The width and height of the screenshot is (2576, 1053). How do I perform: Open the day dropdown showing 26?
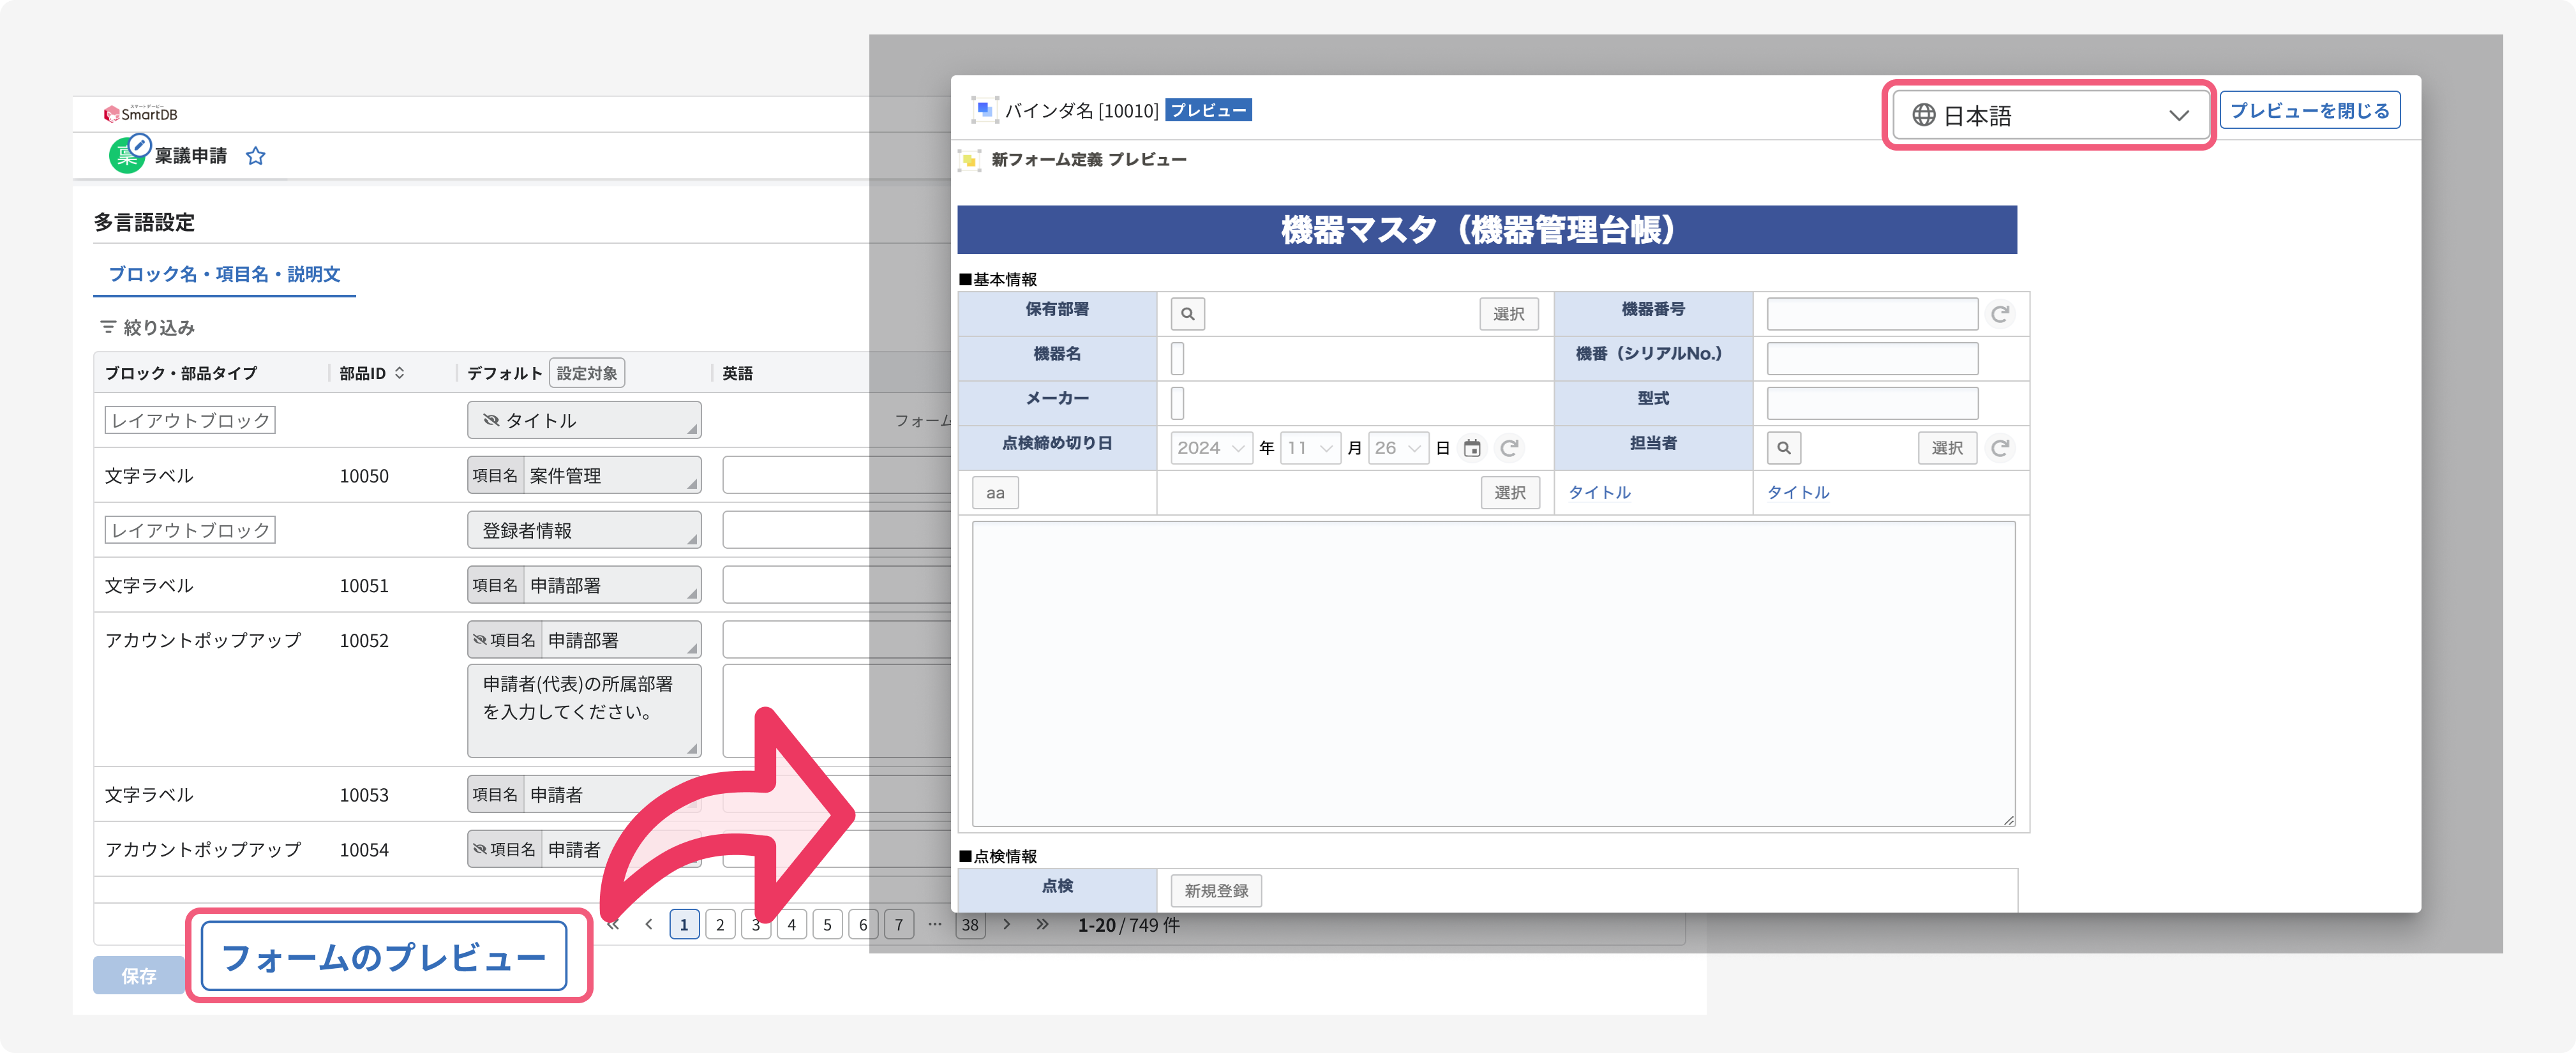tap(1398, 448)
